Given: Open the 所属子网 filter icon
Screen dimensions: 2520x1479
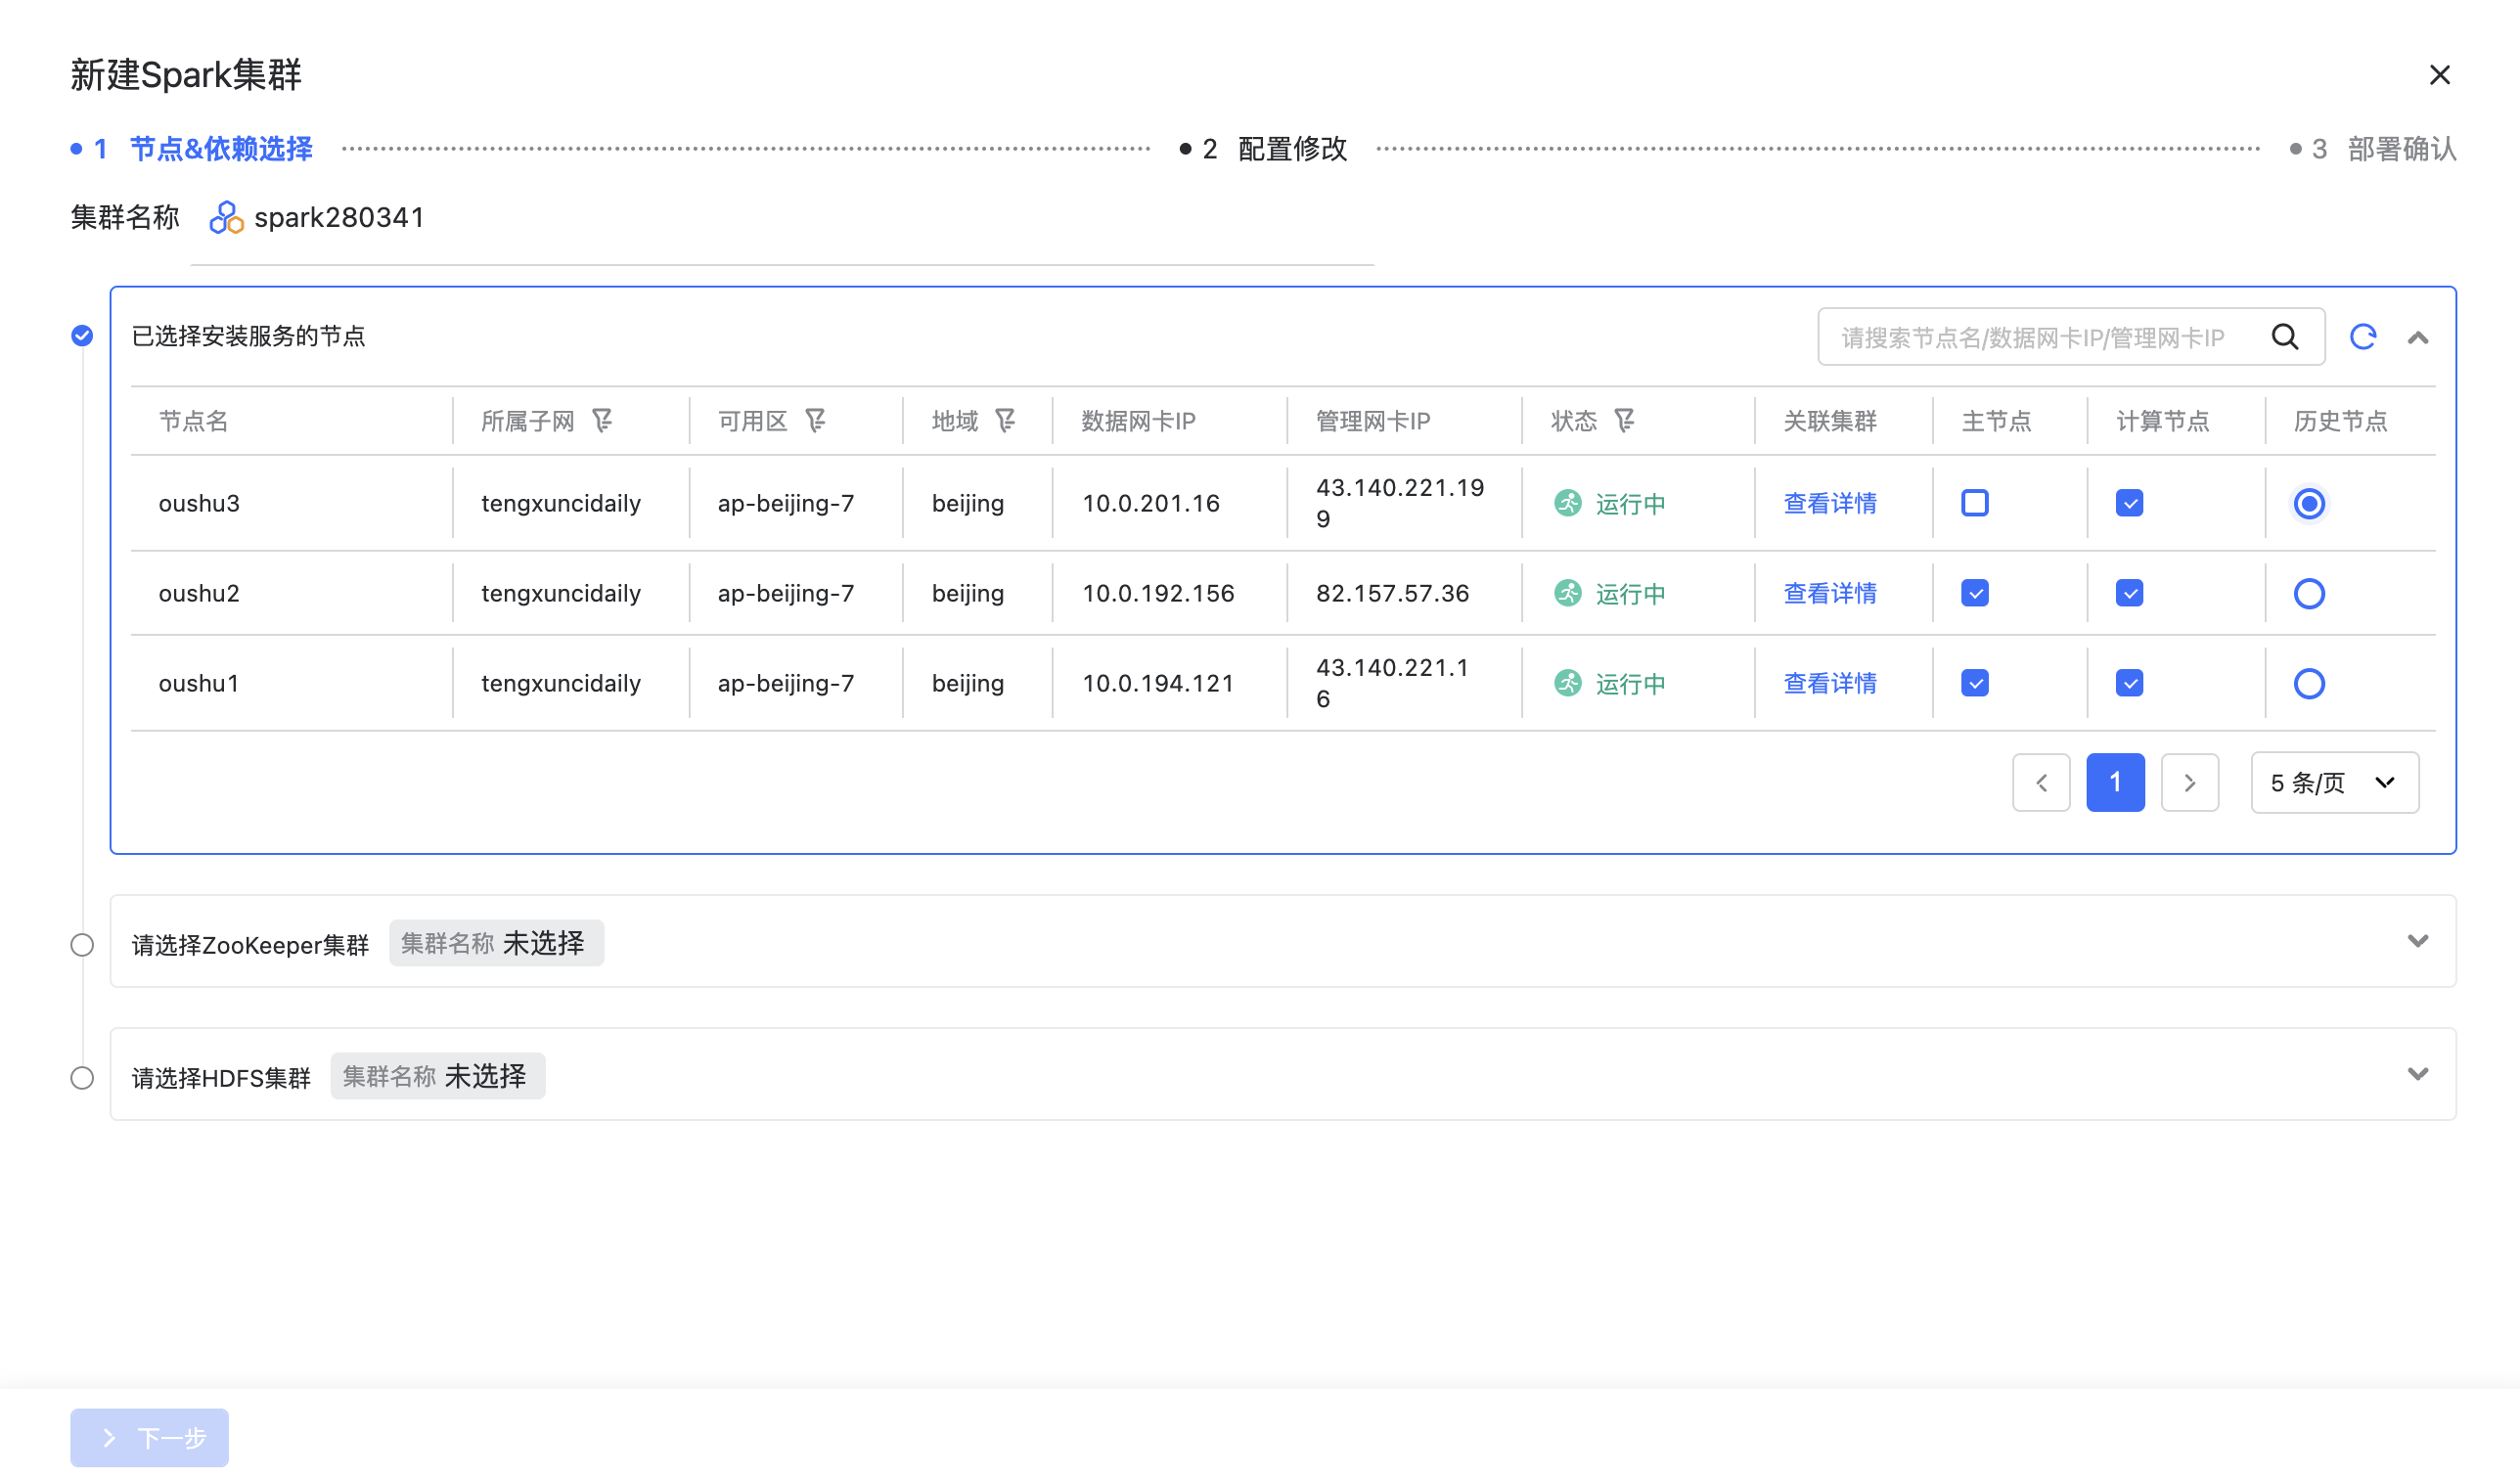Looking at the screenshot, I should [x=602, y=421].
